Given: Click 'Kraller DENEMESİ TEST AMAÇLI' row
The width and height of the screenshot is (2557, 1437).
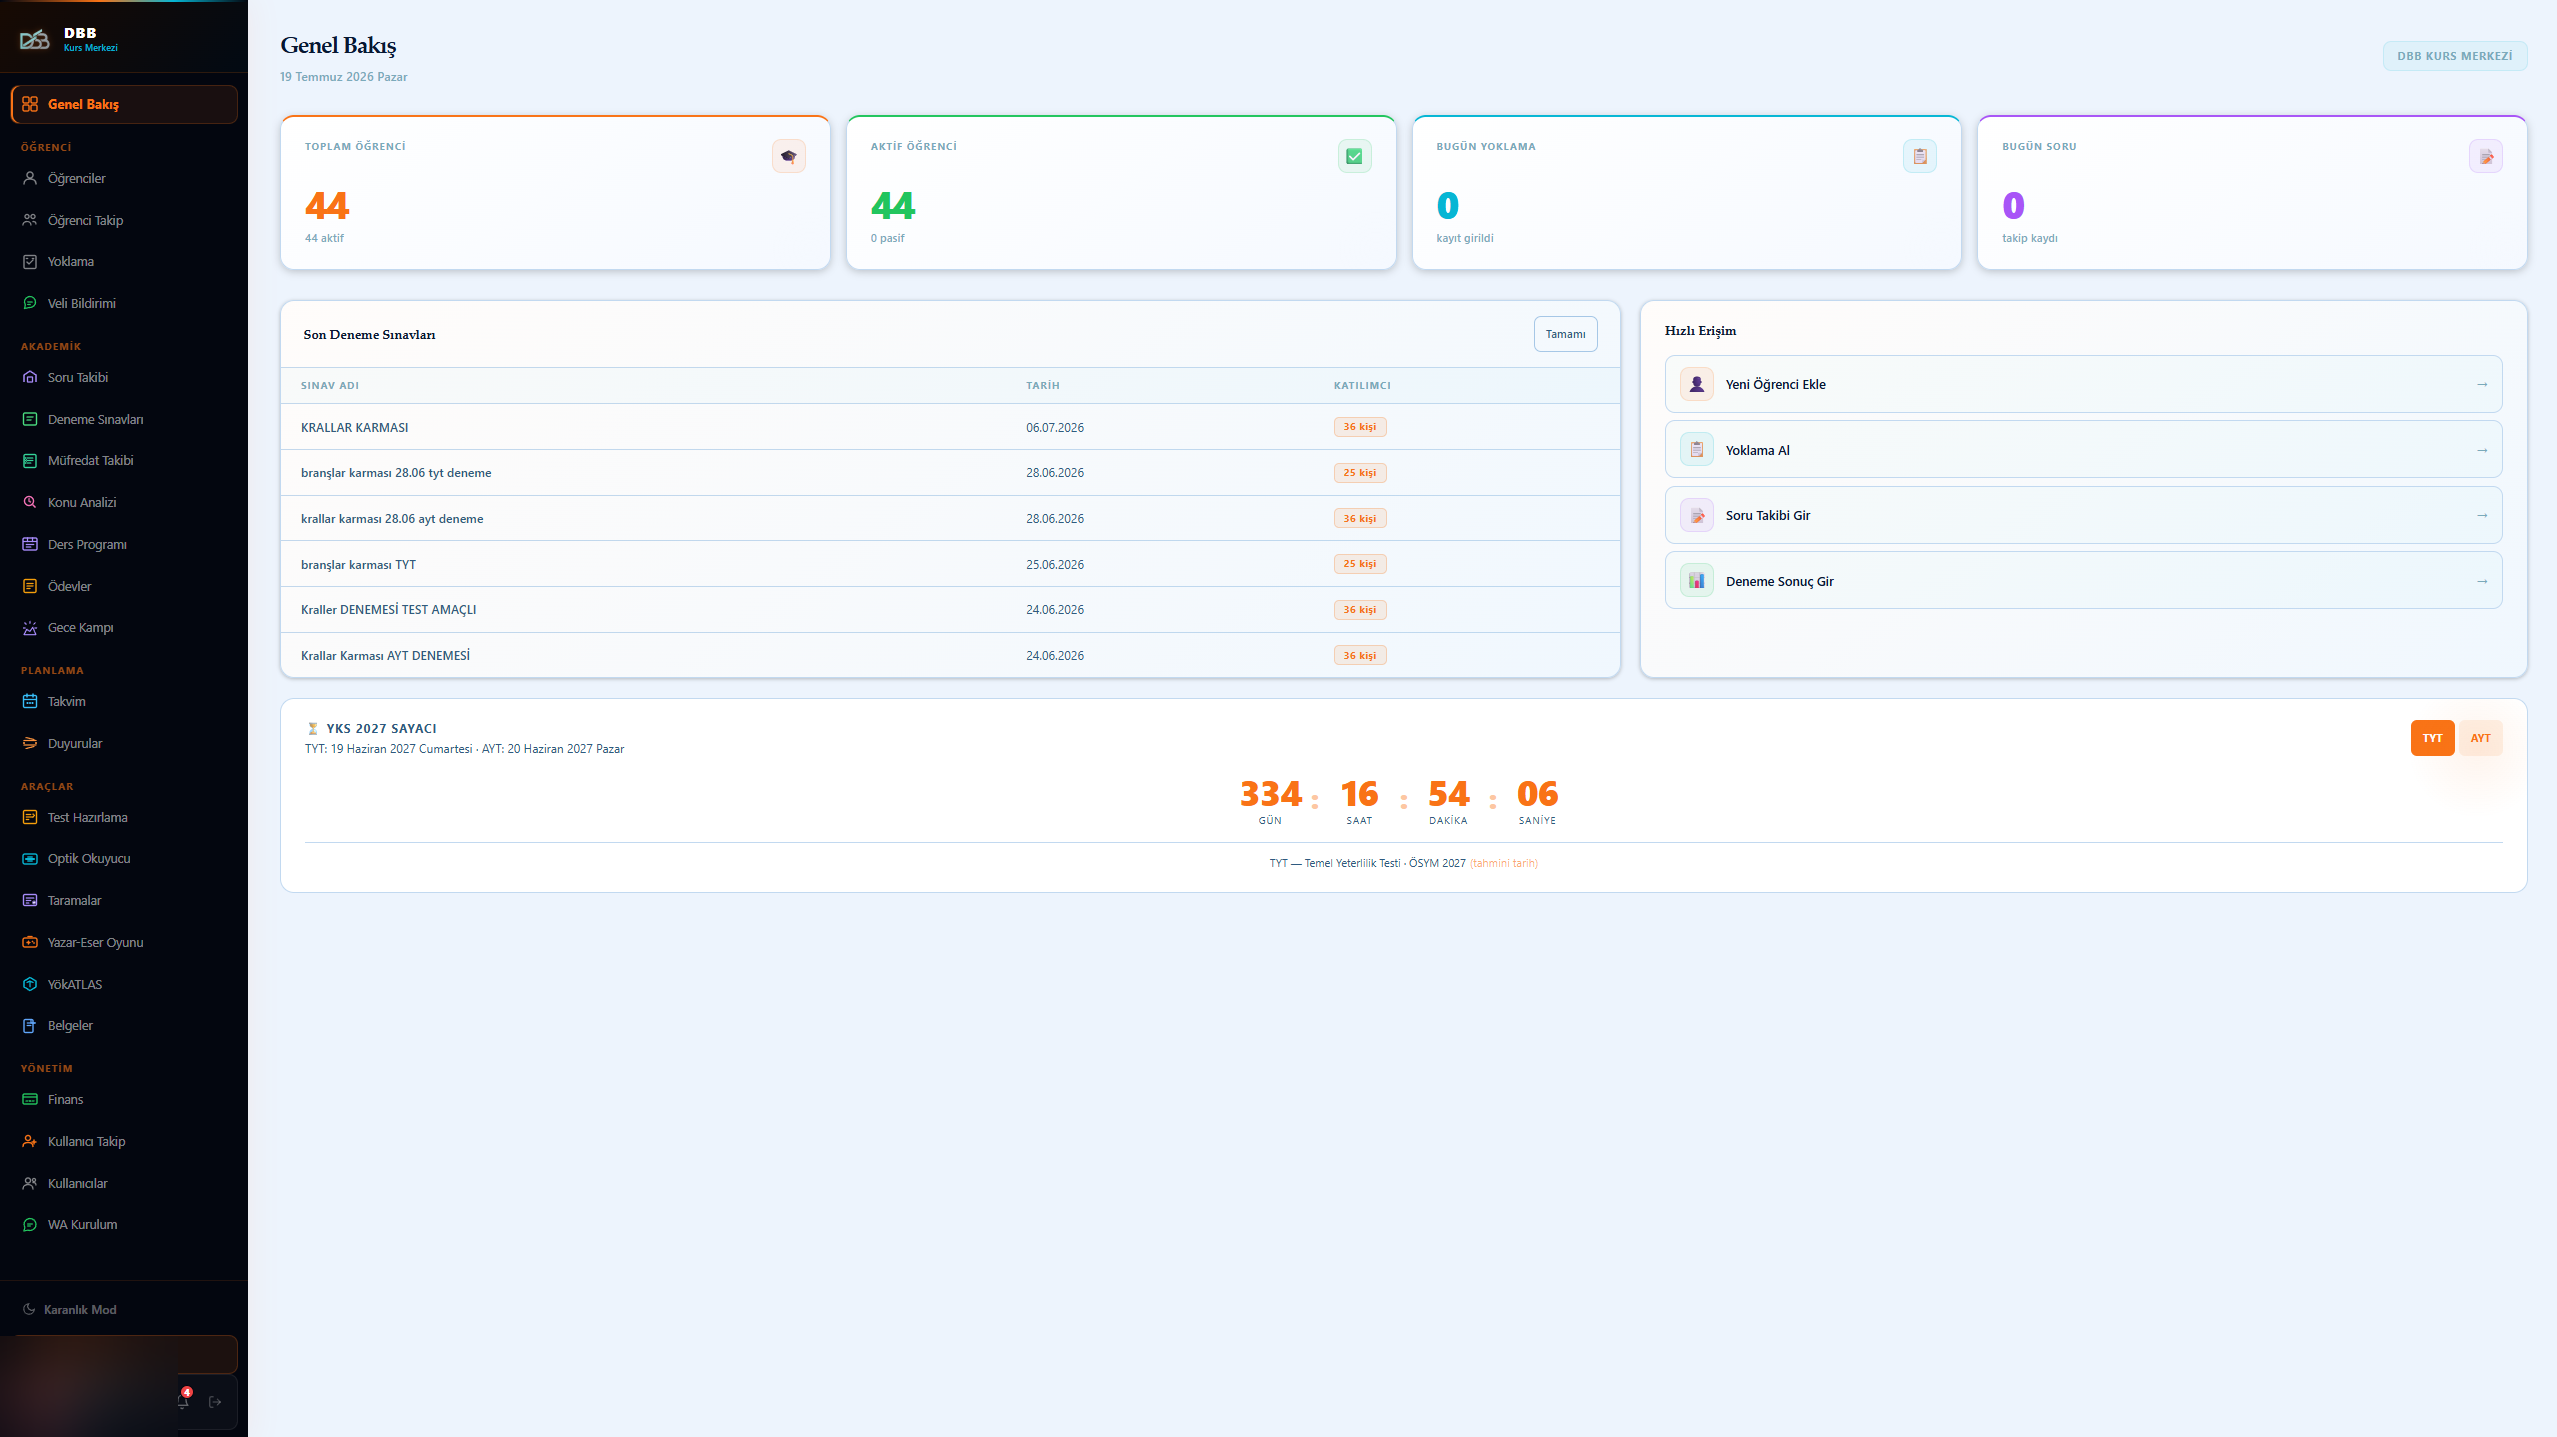Looking at the screenshot, I should (950, 609).
